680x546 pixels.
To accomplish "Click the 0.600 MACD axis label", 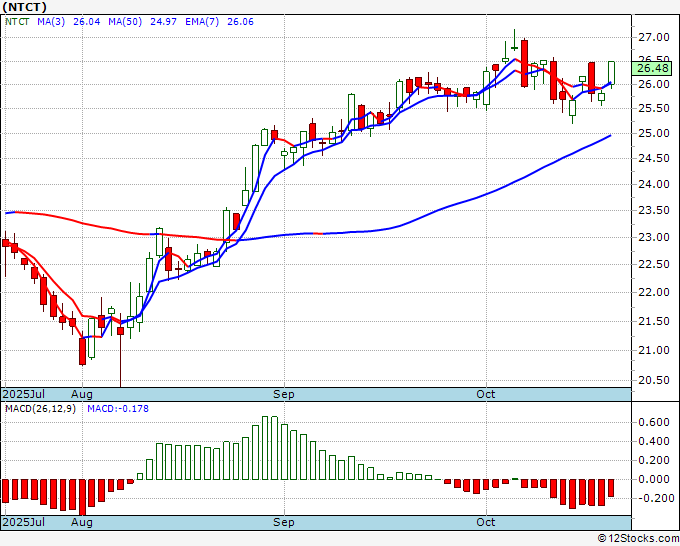I will point(654,422).
